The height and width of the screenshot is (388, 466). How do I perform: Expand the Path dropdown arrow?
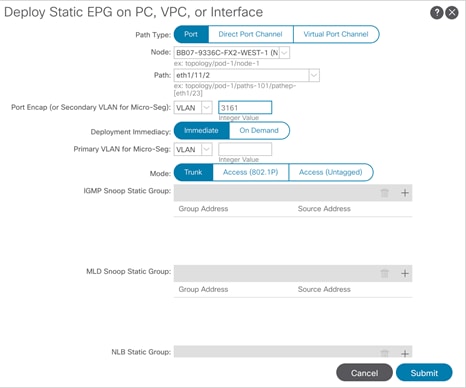[x=314, y=75]
